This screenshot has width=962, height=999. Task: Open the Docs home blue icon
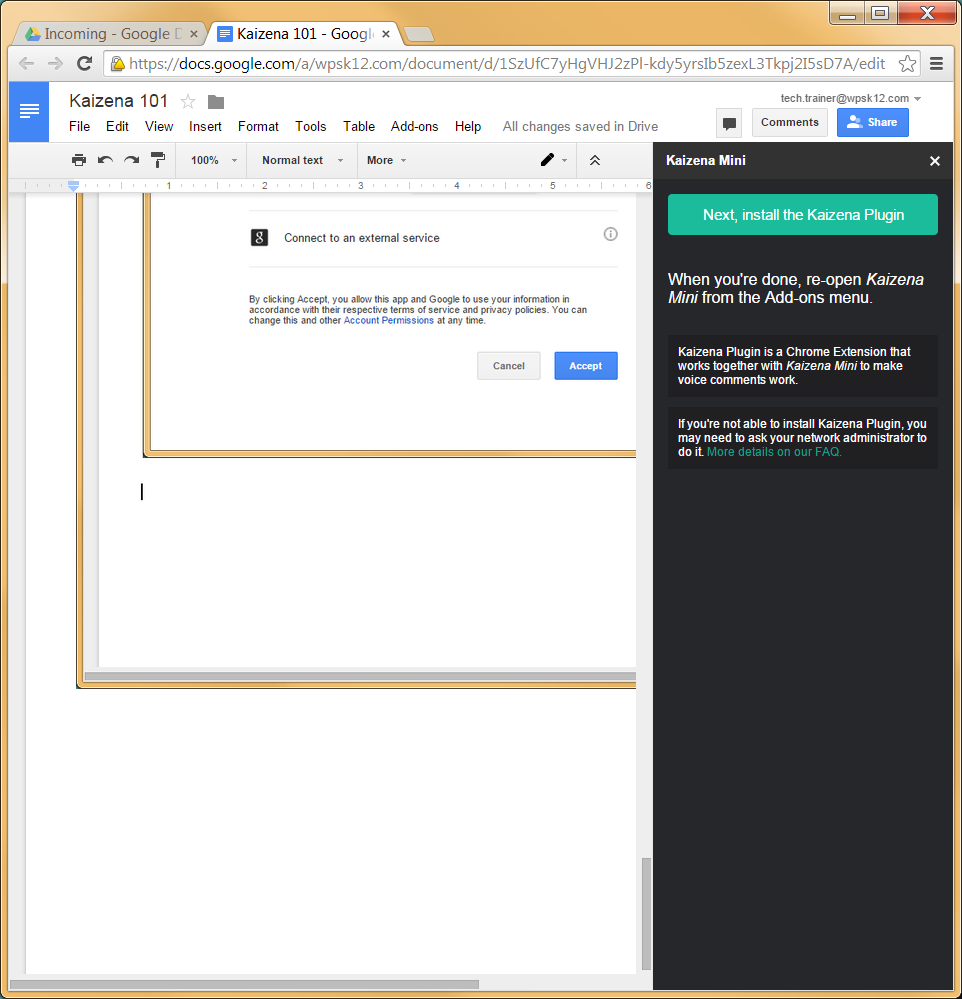tap(29, 111)
